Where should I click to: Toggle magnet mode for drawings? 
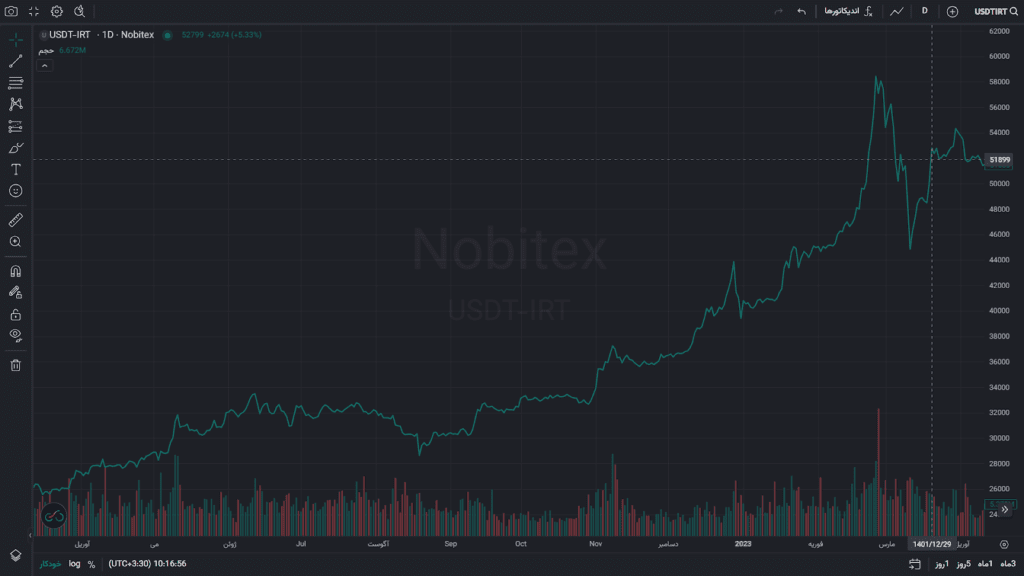tap(16, 271)
